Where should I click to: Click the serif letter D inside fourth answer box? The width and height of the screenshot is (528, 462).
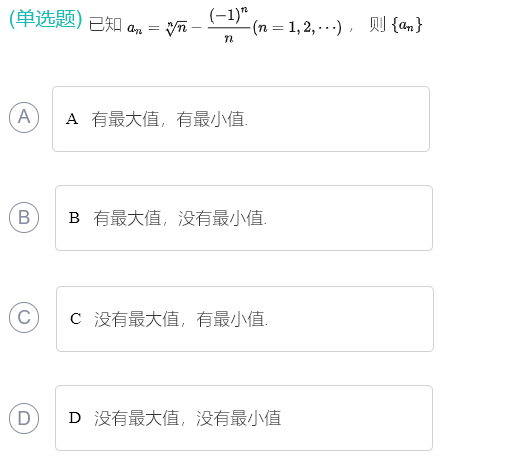(75, 418)
